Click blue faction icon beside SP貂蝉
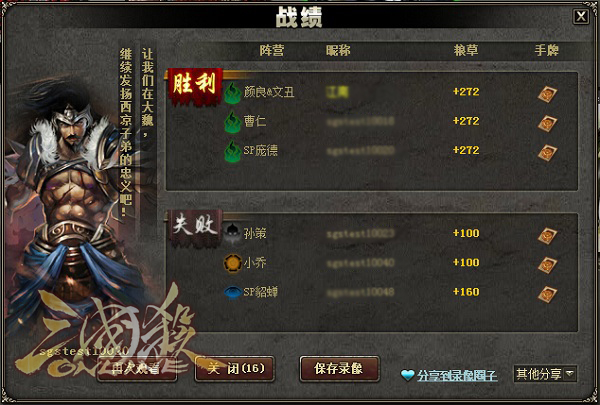The image size is (600, 405). click(233, 293)
